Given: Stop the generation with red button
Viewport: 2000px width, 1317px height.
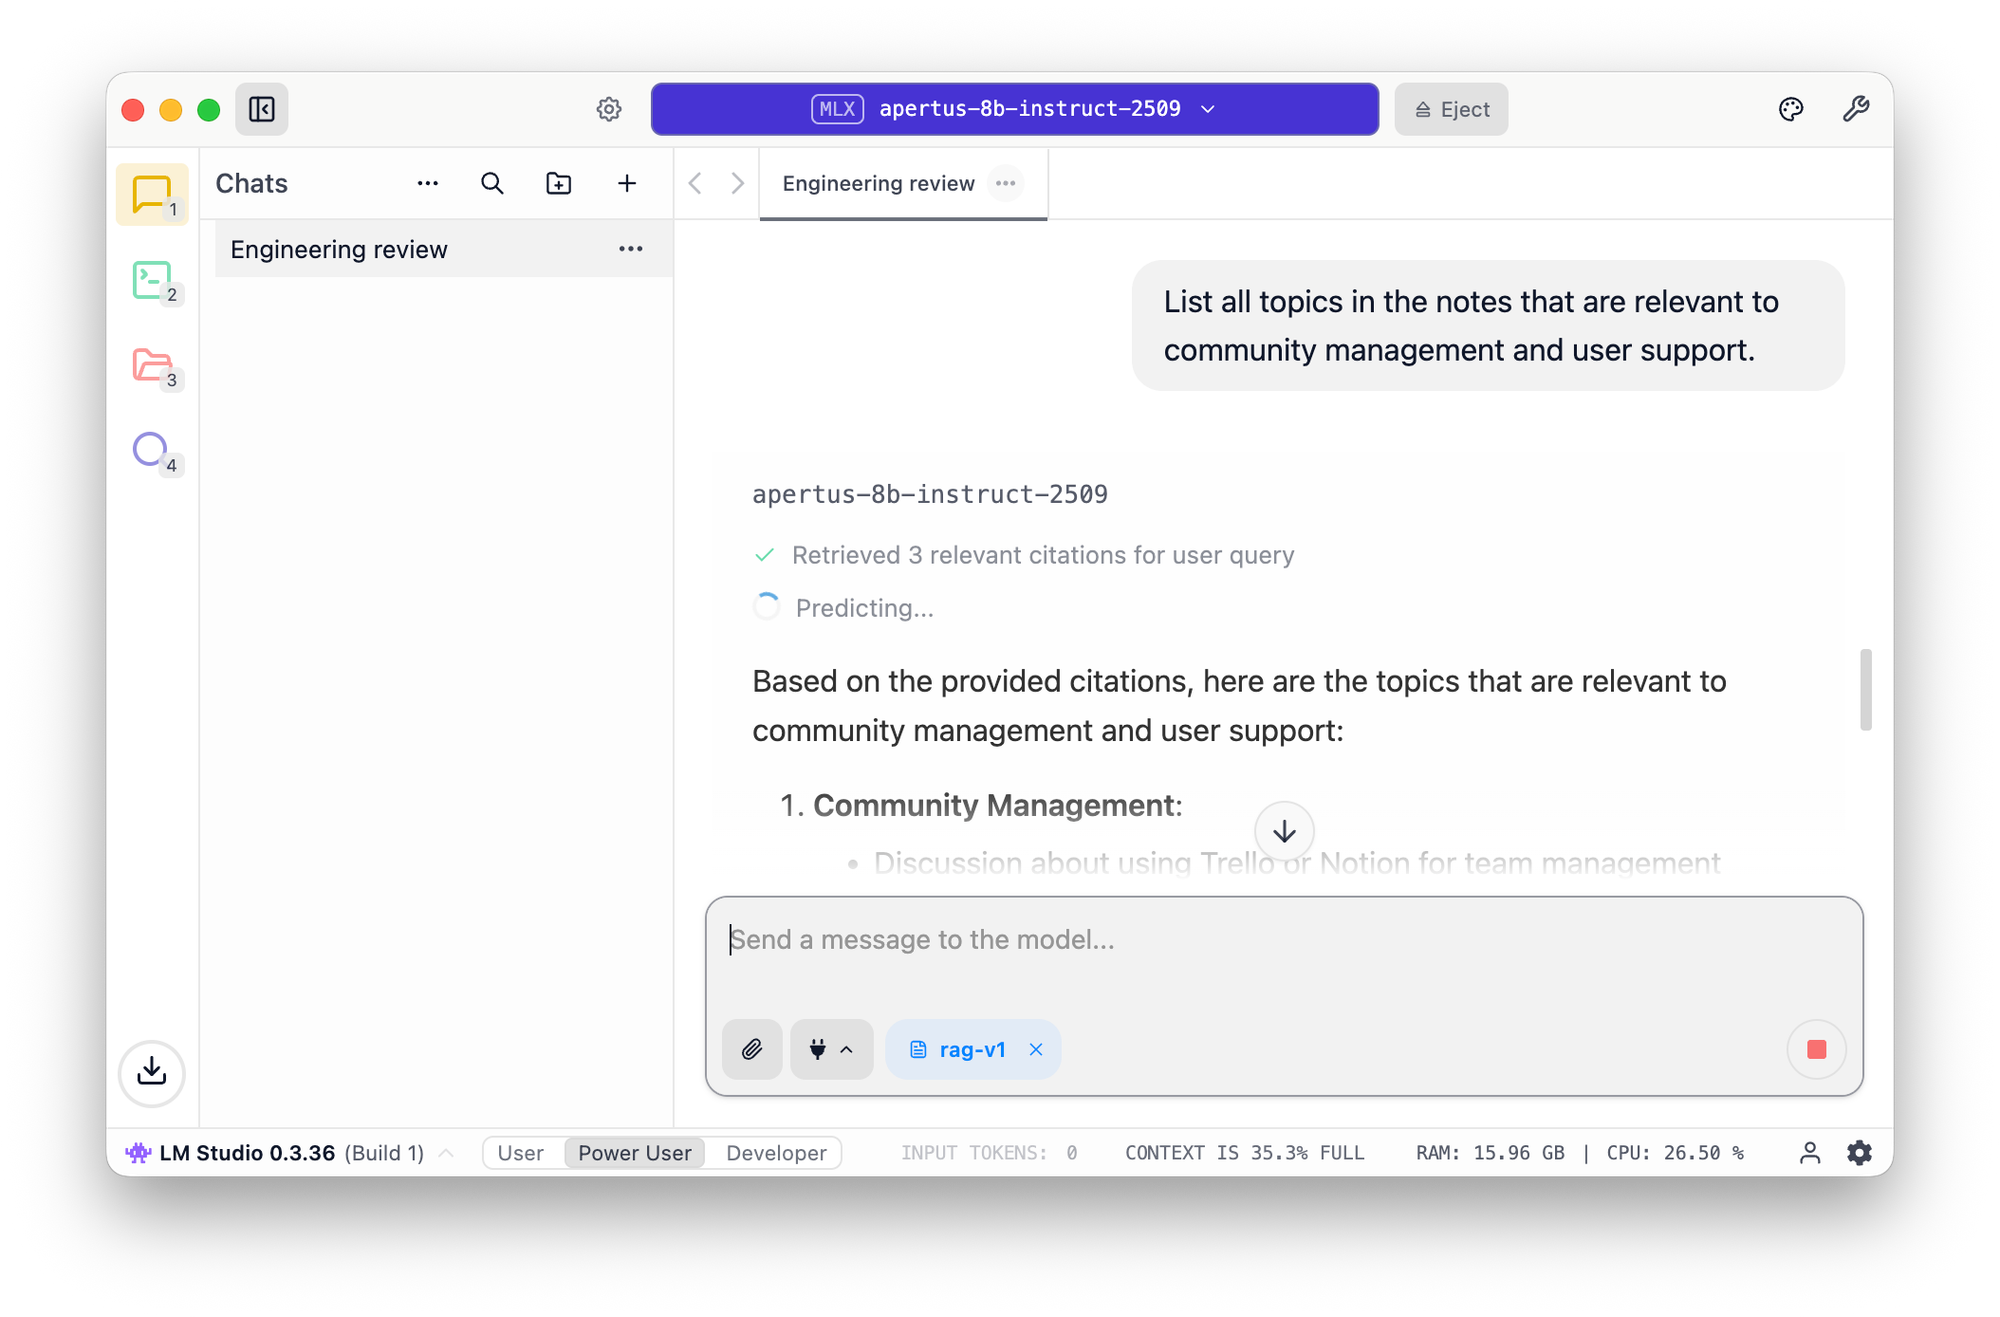Looking at the screenshot, I should [1816, 1049].
